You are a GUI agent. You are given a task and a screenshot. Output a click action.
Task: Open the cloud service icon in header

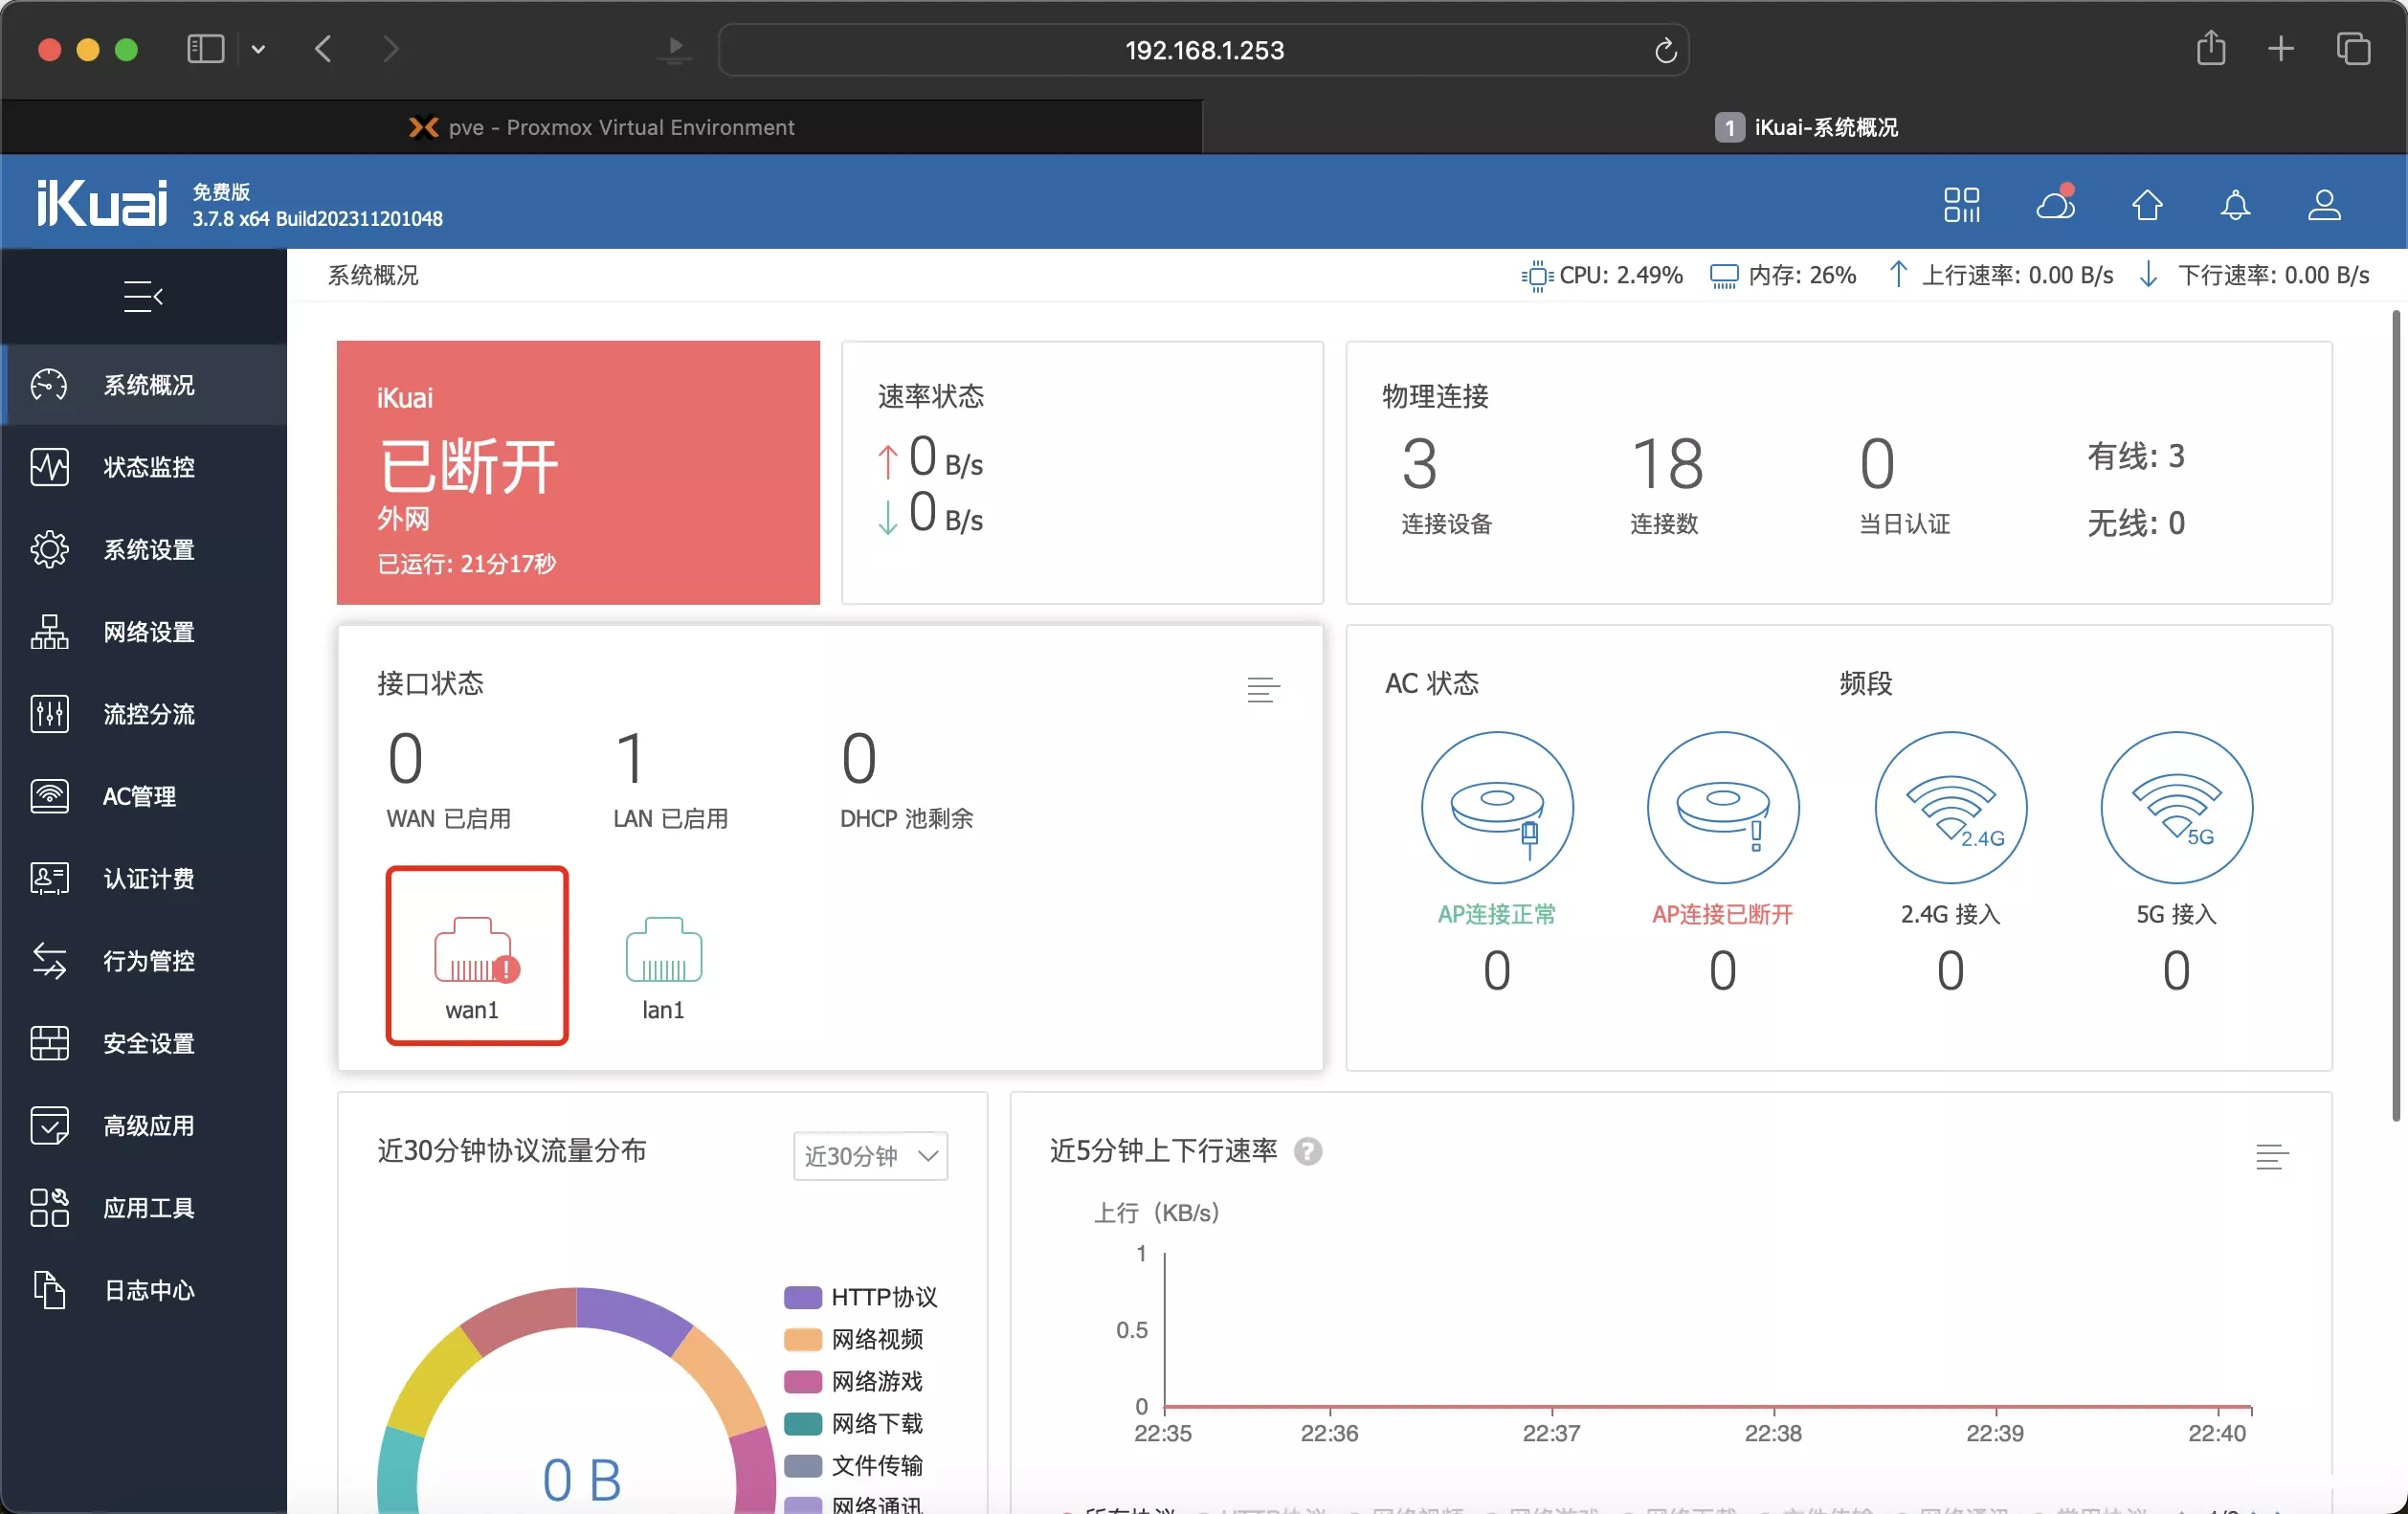click(x=2055, y=203)
